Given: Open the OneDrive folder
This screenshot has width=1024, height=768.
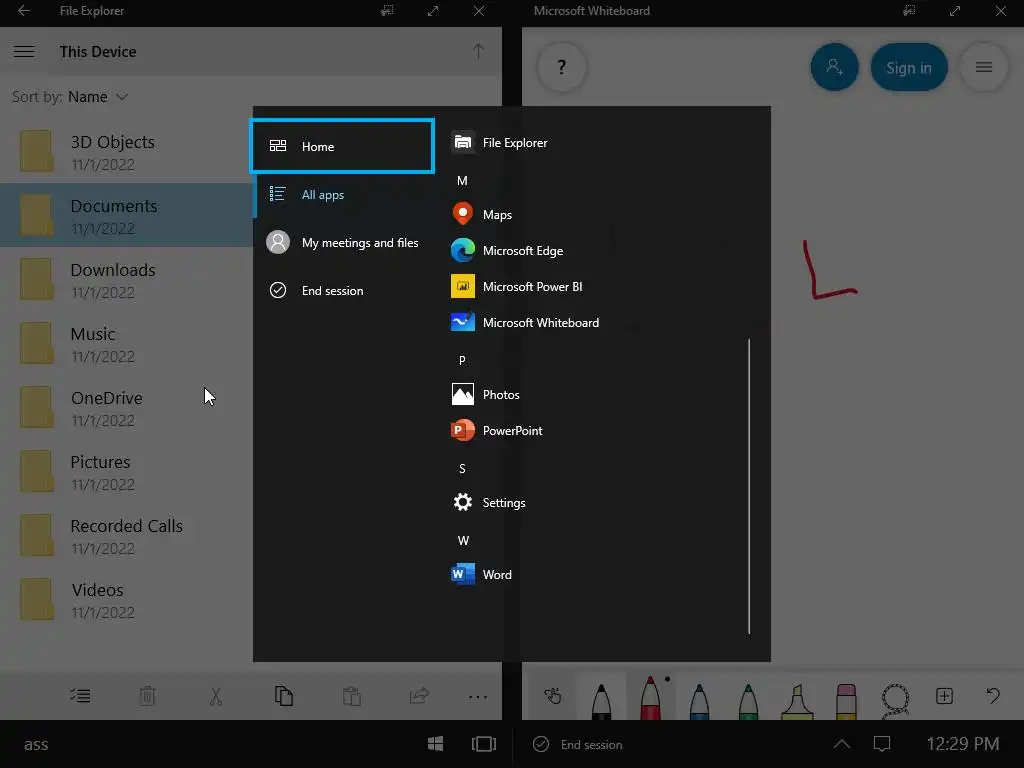Looking at the screenshot, I should coord(127,408).
